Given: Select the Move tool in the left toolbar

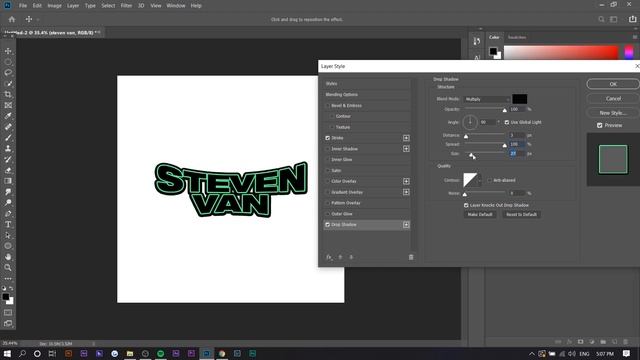Looking at the screenshot, I should [x=8, y=51].
